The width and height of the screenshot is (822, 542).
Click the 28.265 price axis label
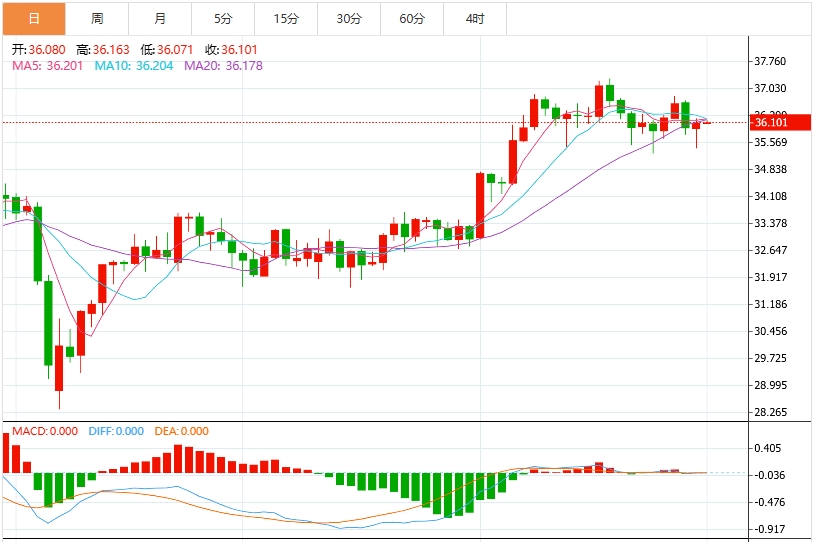tap(770, 413)
